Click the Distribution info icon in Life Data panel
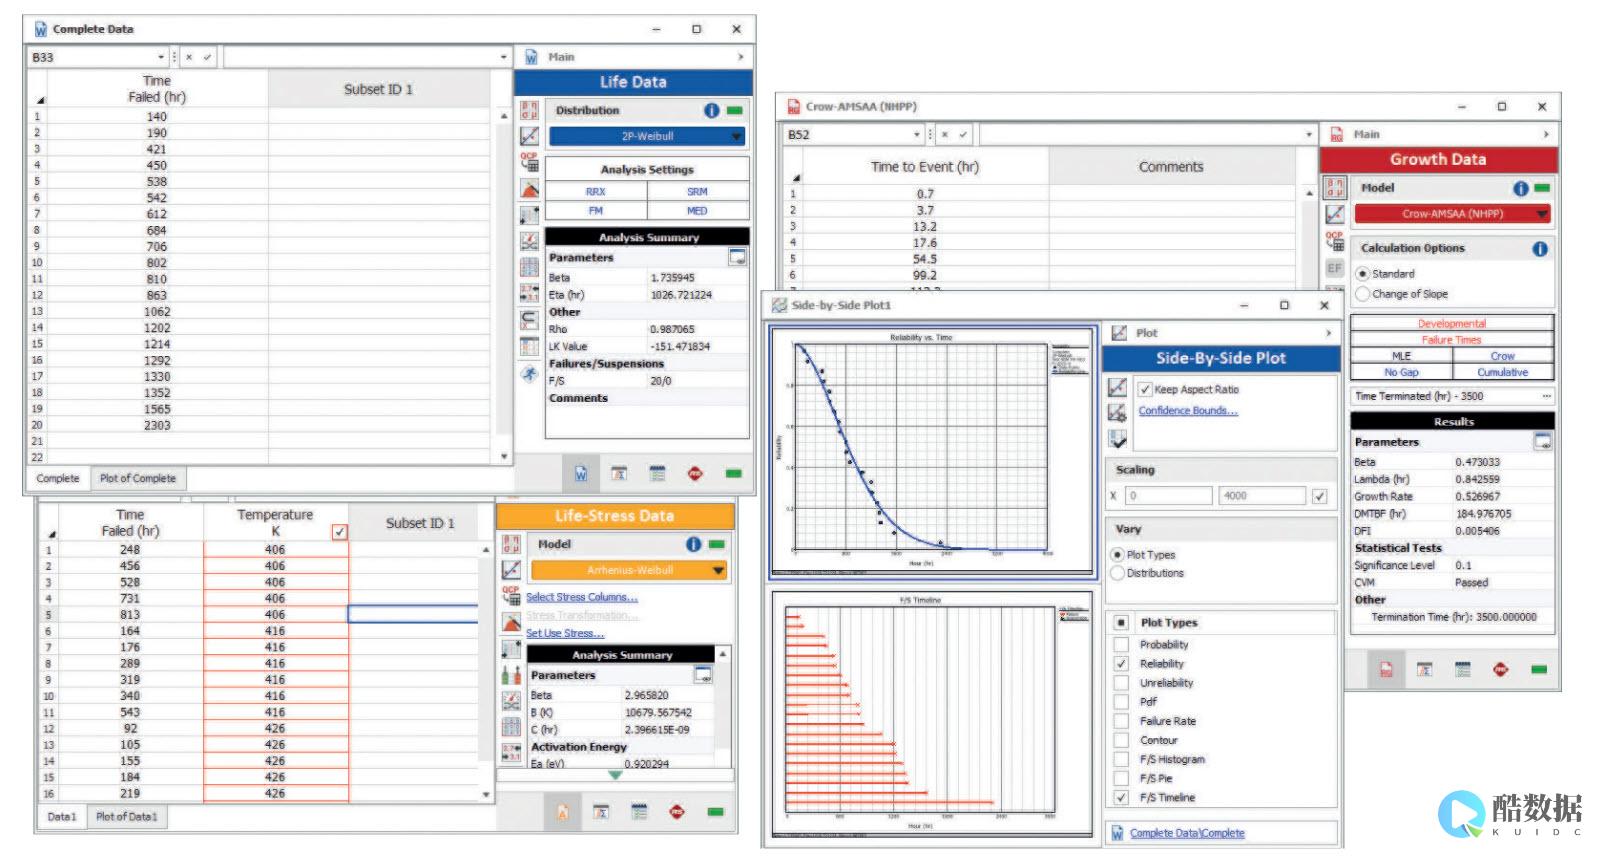This screenshot has width=1605, height=860. [711, 111]
